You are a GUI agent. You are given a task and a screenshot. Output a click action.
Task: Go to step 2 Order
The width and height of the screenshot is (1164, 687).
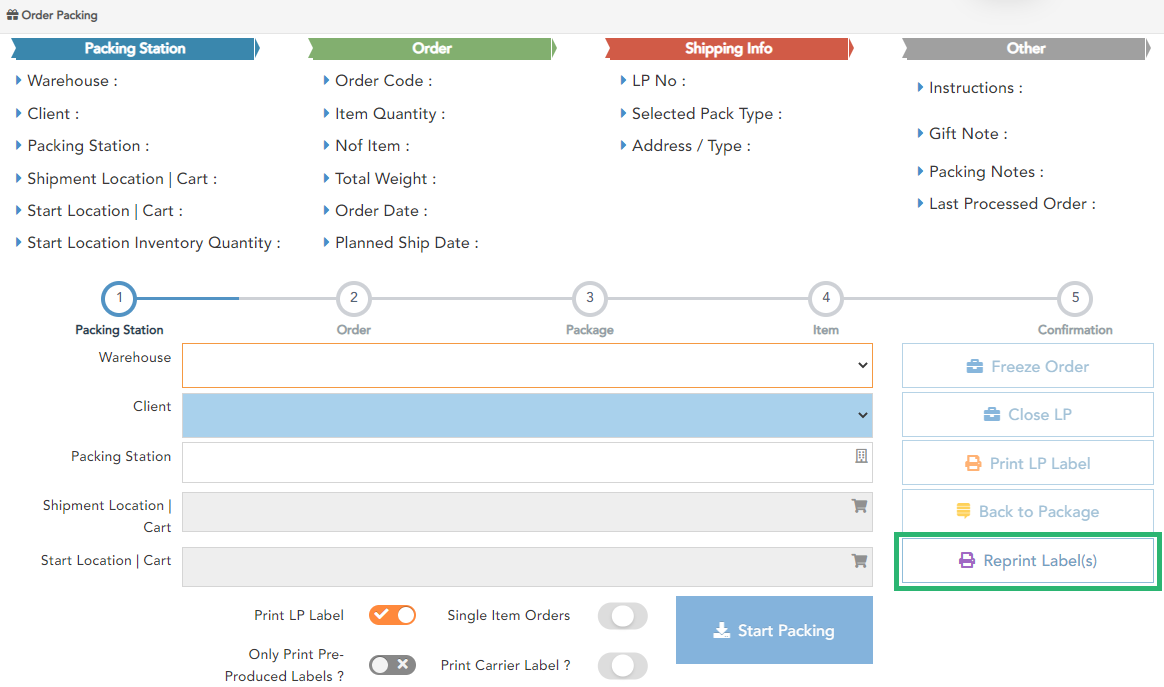click(353, 299)
